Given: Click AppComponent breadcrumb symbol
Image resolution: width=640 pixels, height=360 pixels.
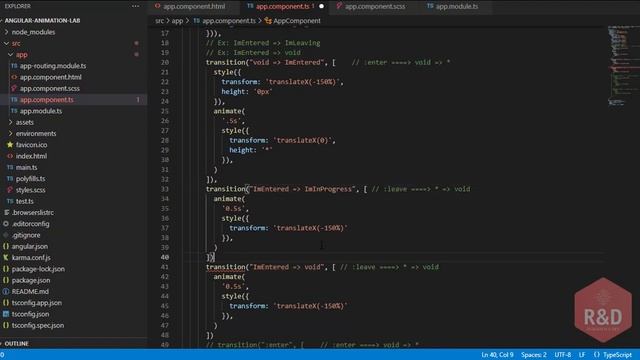Looking at the screenshot, I should tap(297, 21).
